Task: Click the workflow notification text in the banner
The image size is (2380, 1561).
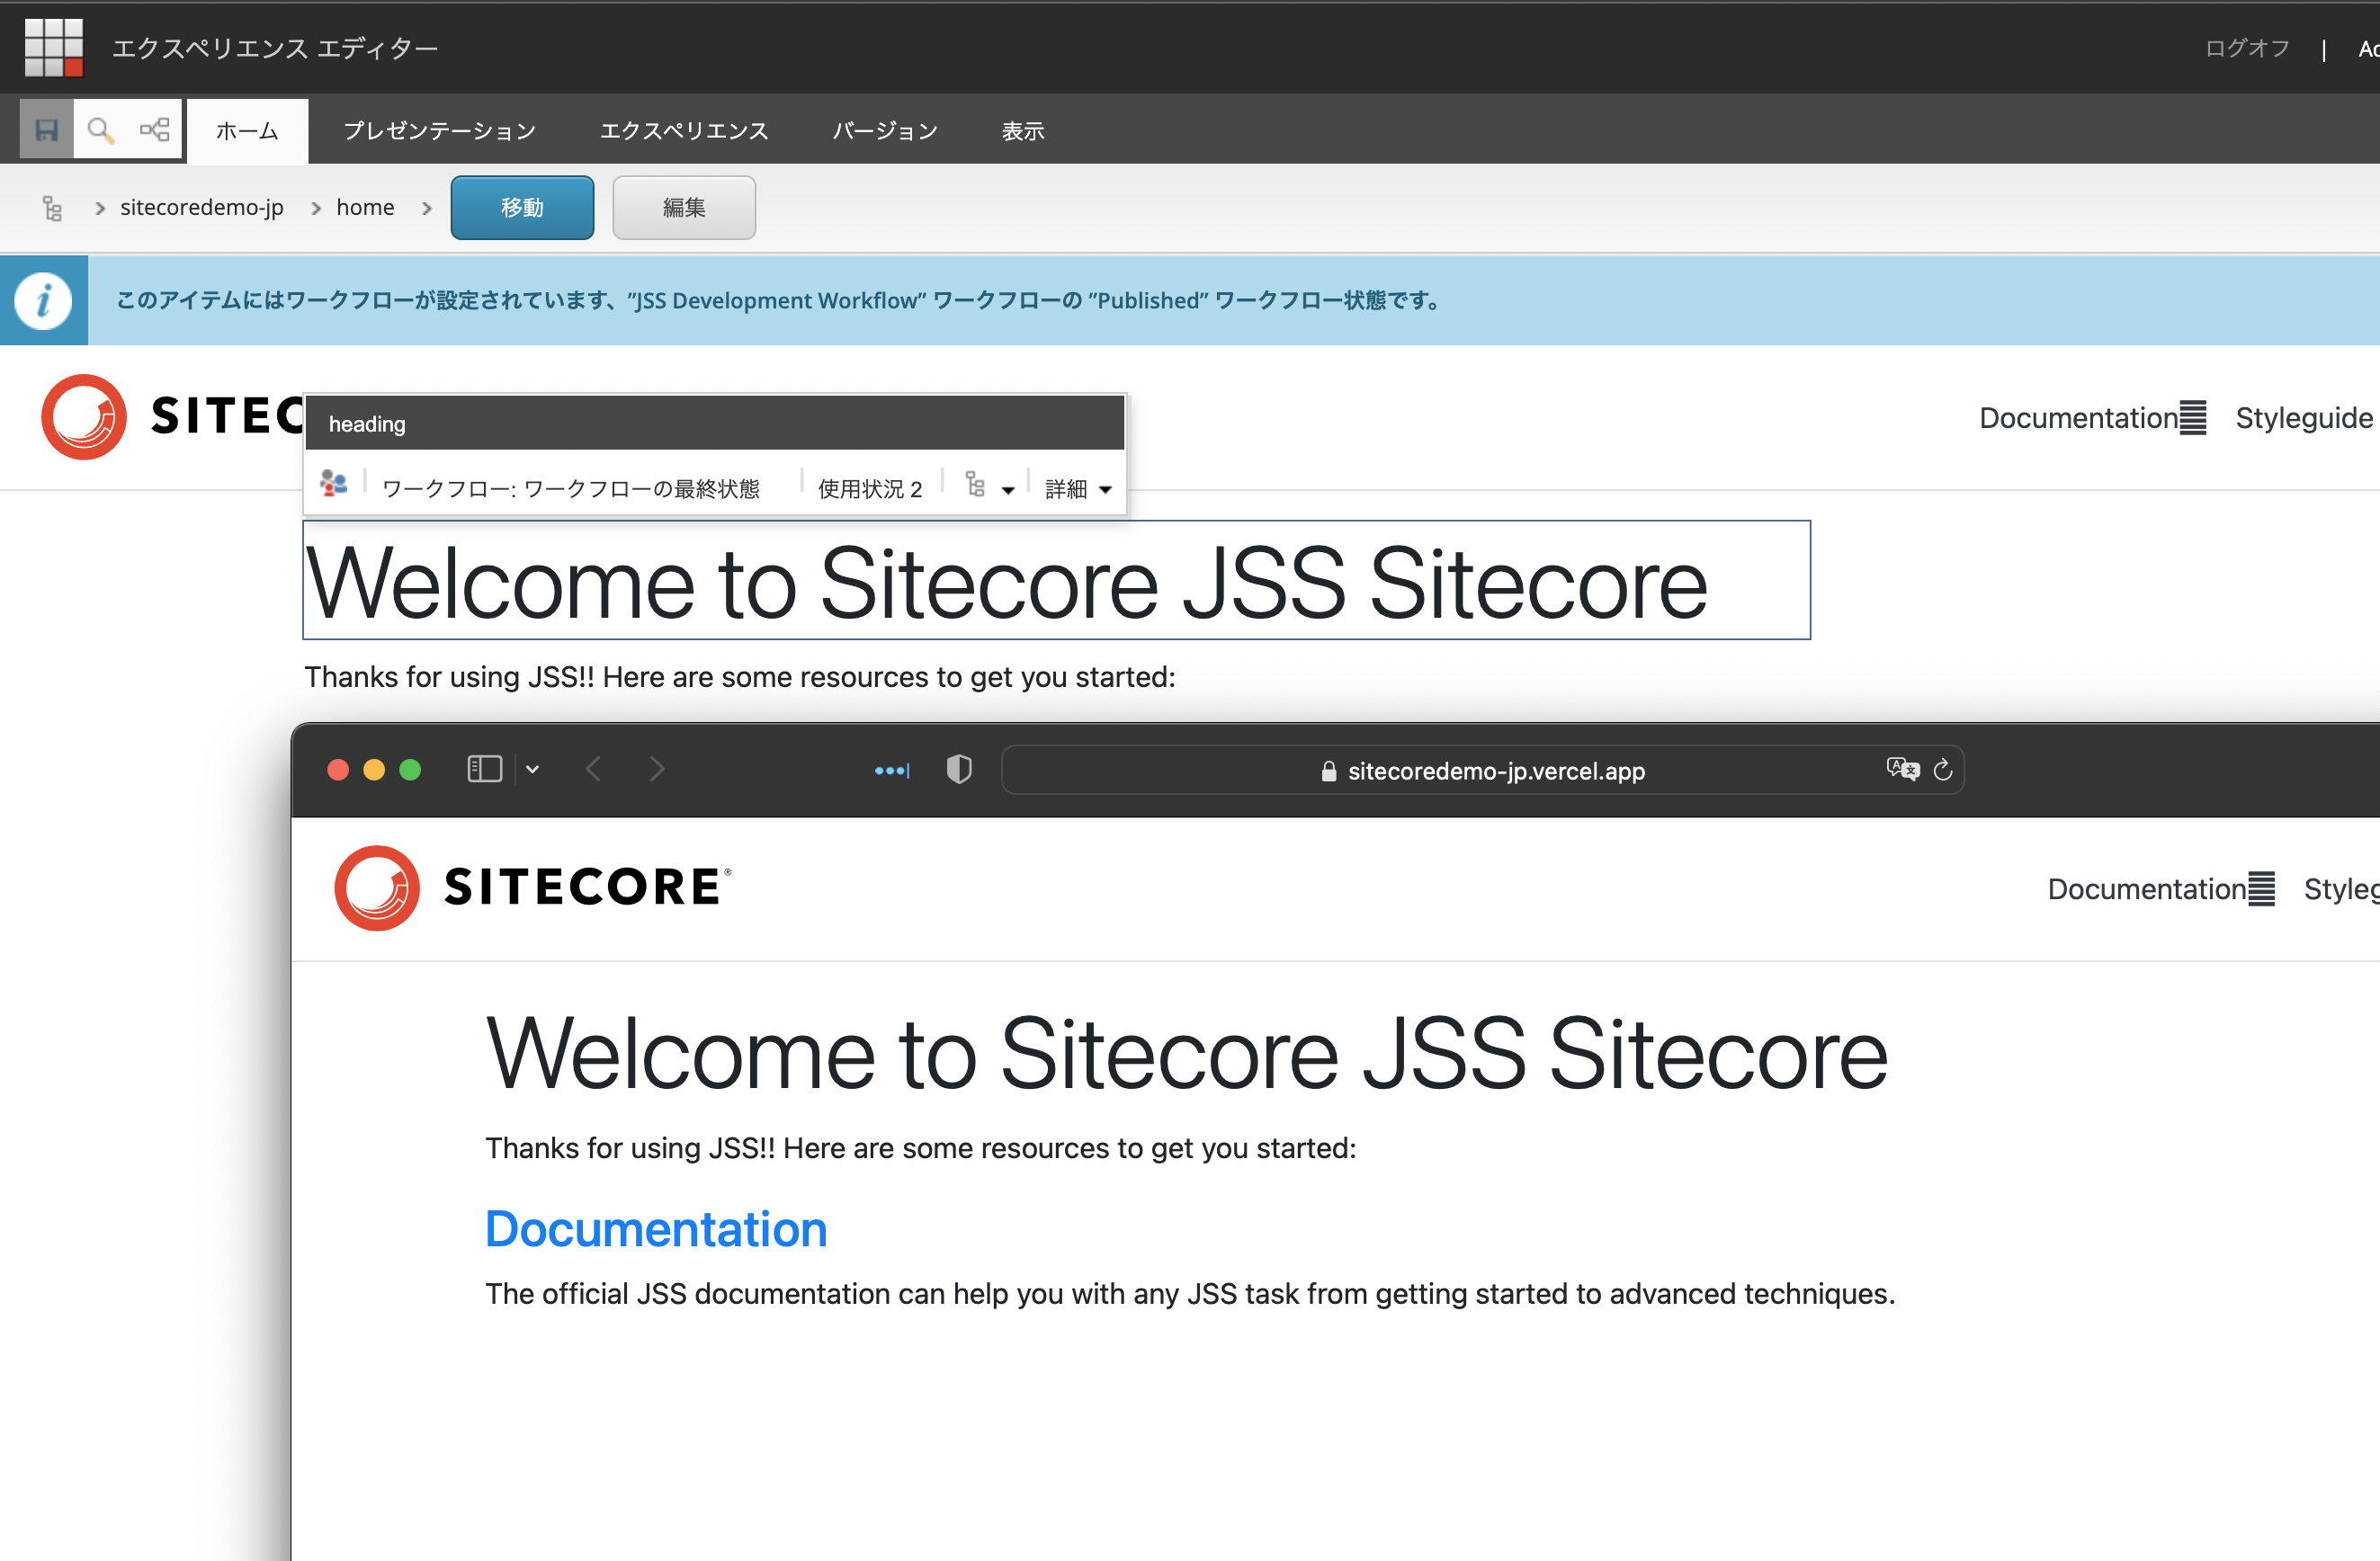Action: pyautogui.click(x=778, y=300)
